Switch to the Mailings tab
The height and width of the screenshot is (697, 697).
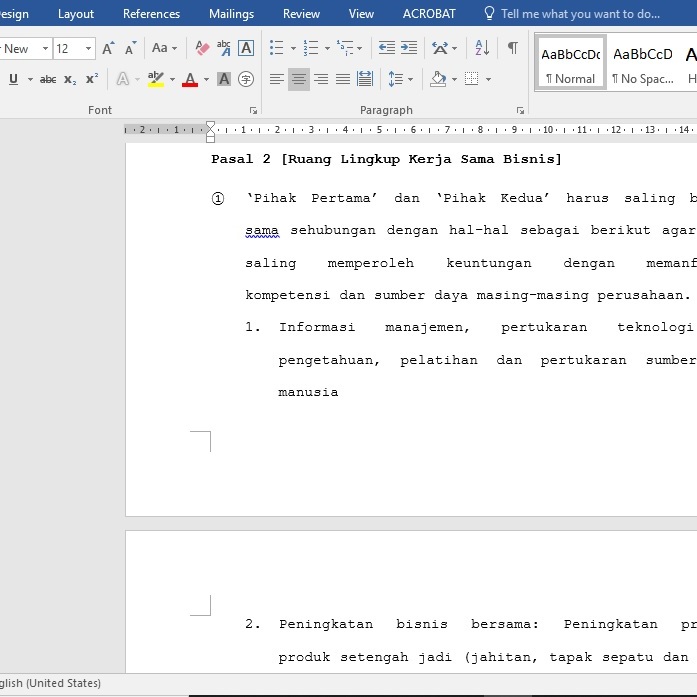pos(231,14)
